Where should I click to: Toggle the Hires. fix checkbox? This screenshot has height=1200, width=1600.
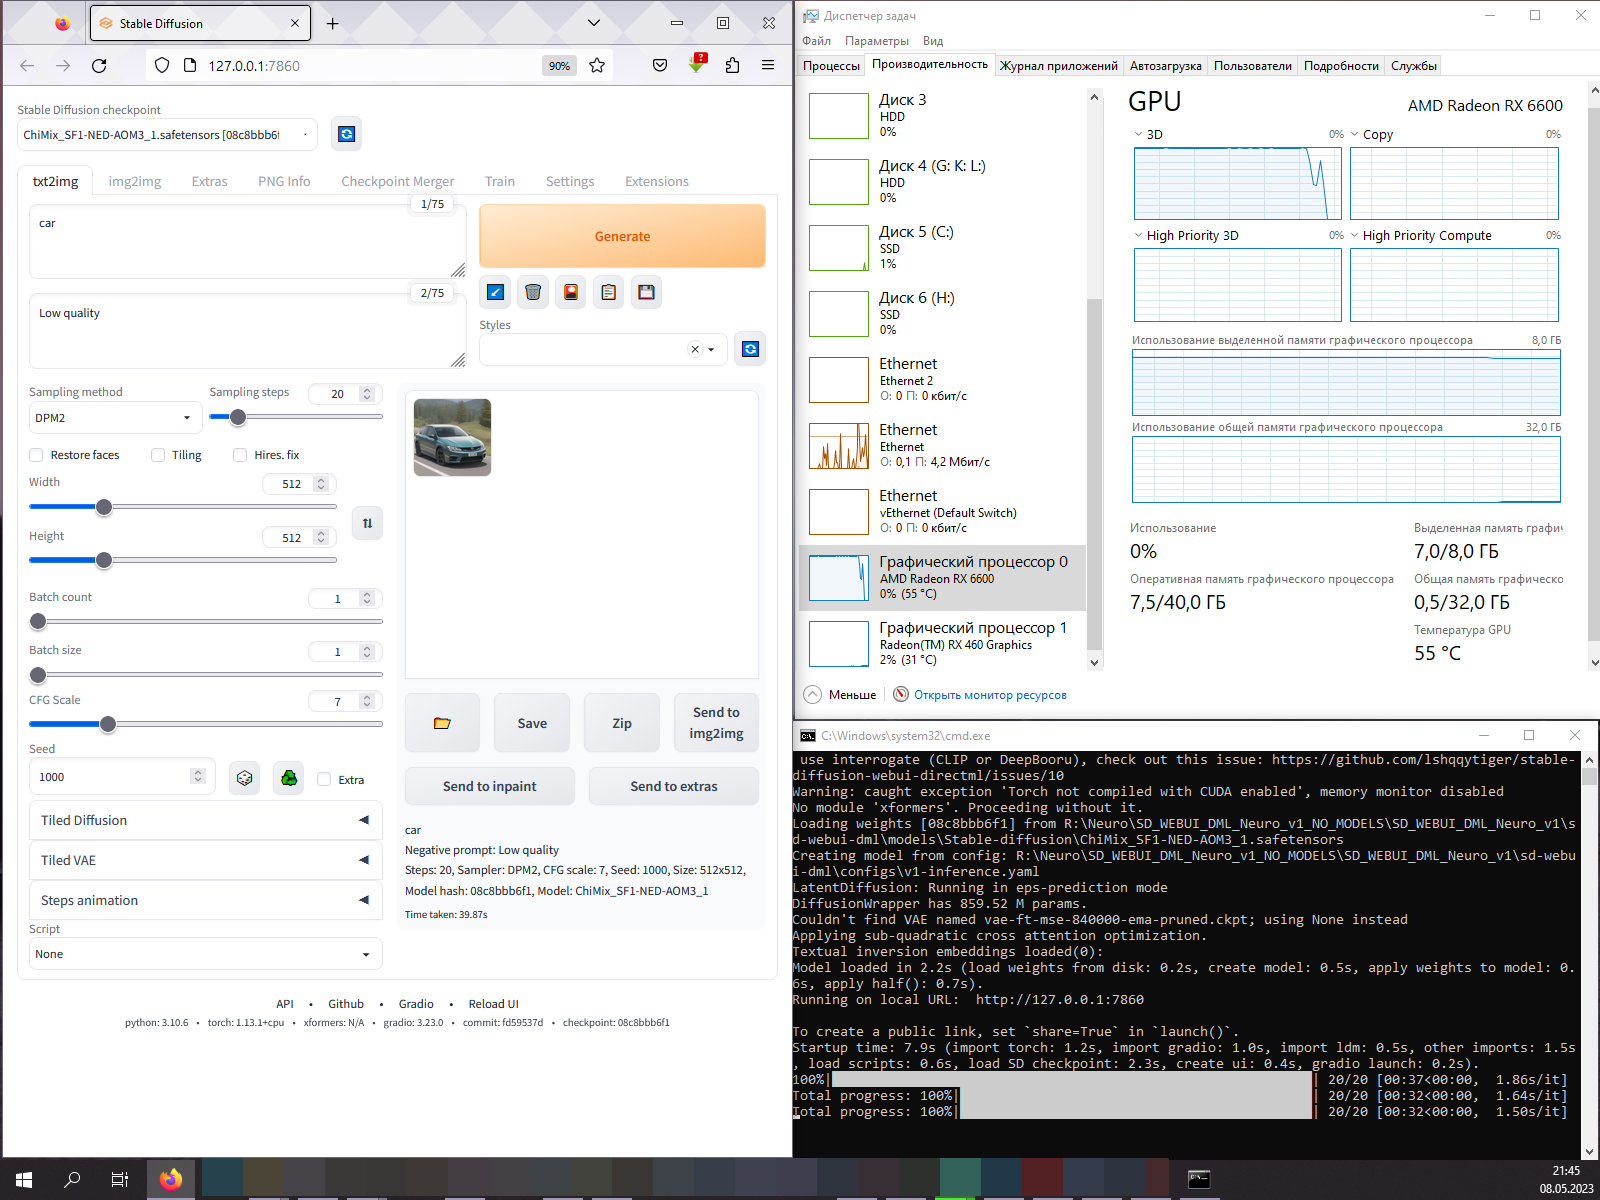pyautogui.click(x=240, y=455)
